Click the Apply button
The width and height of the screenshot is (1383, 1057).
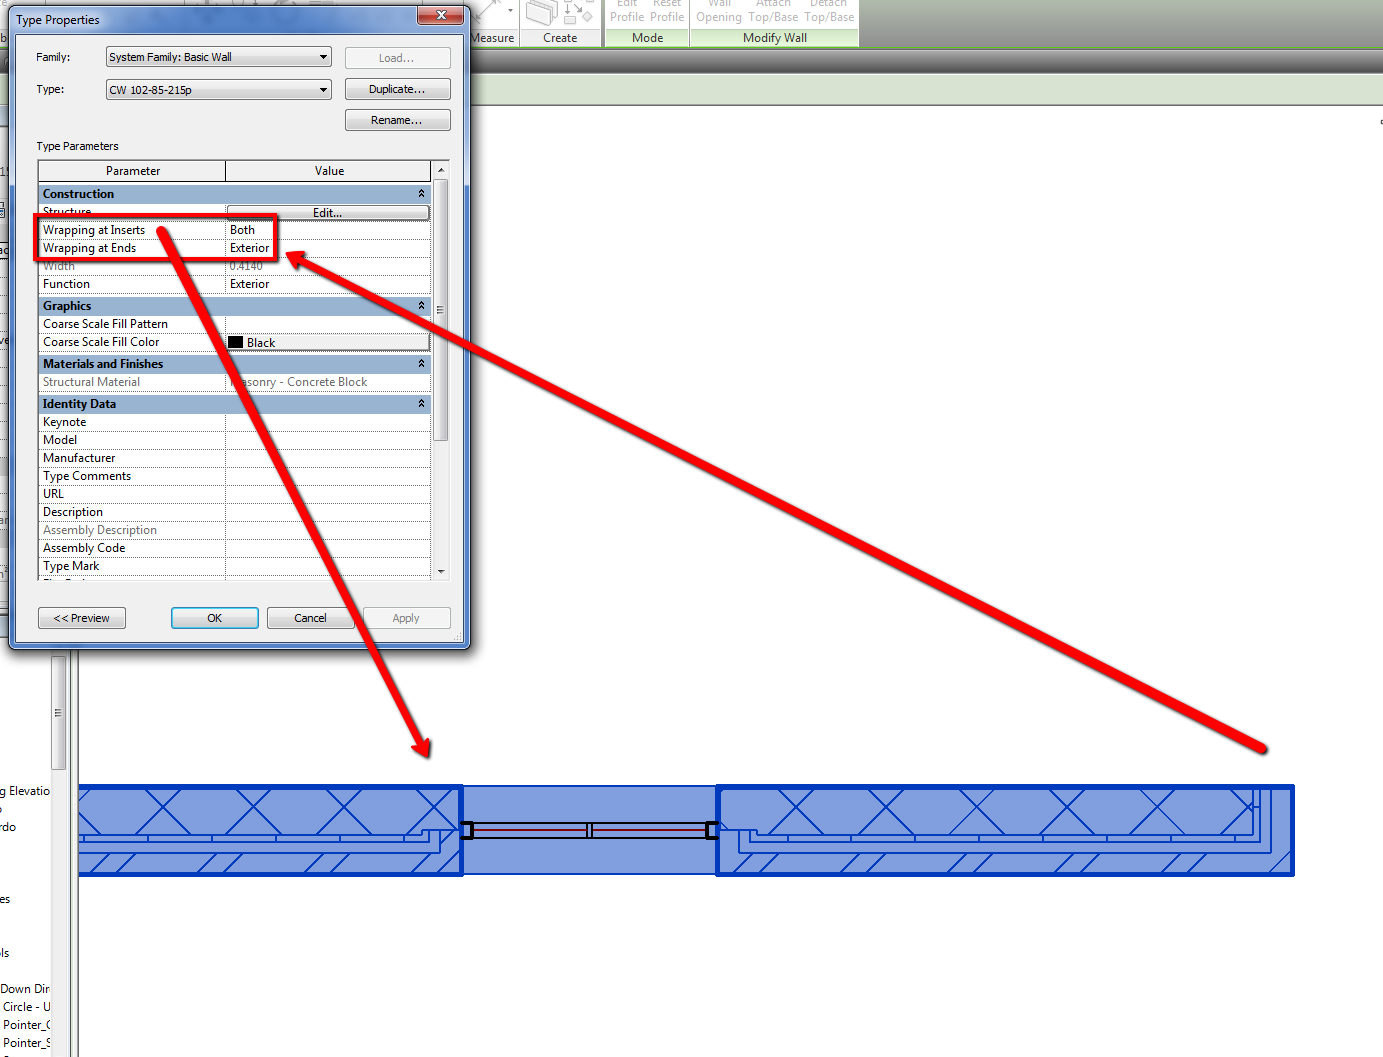[406, 618]
